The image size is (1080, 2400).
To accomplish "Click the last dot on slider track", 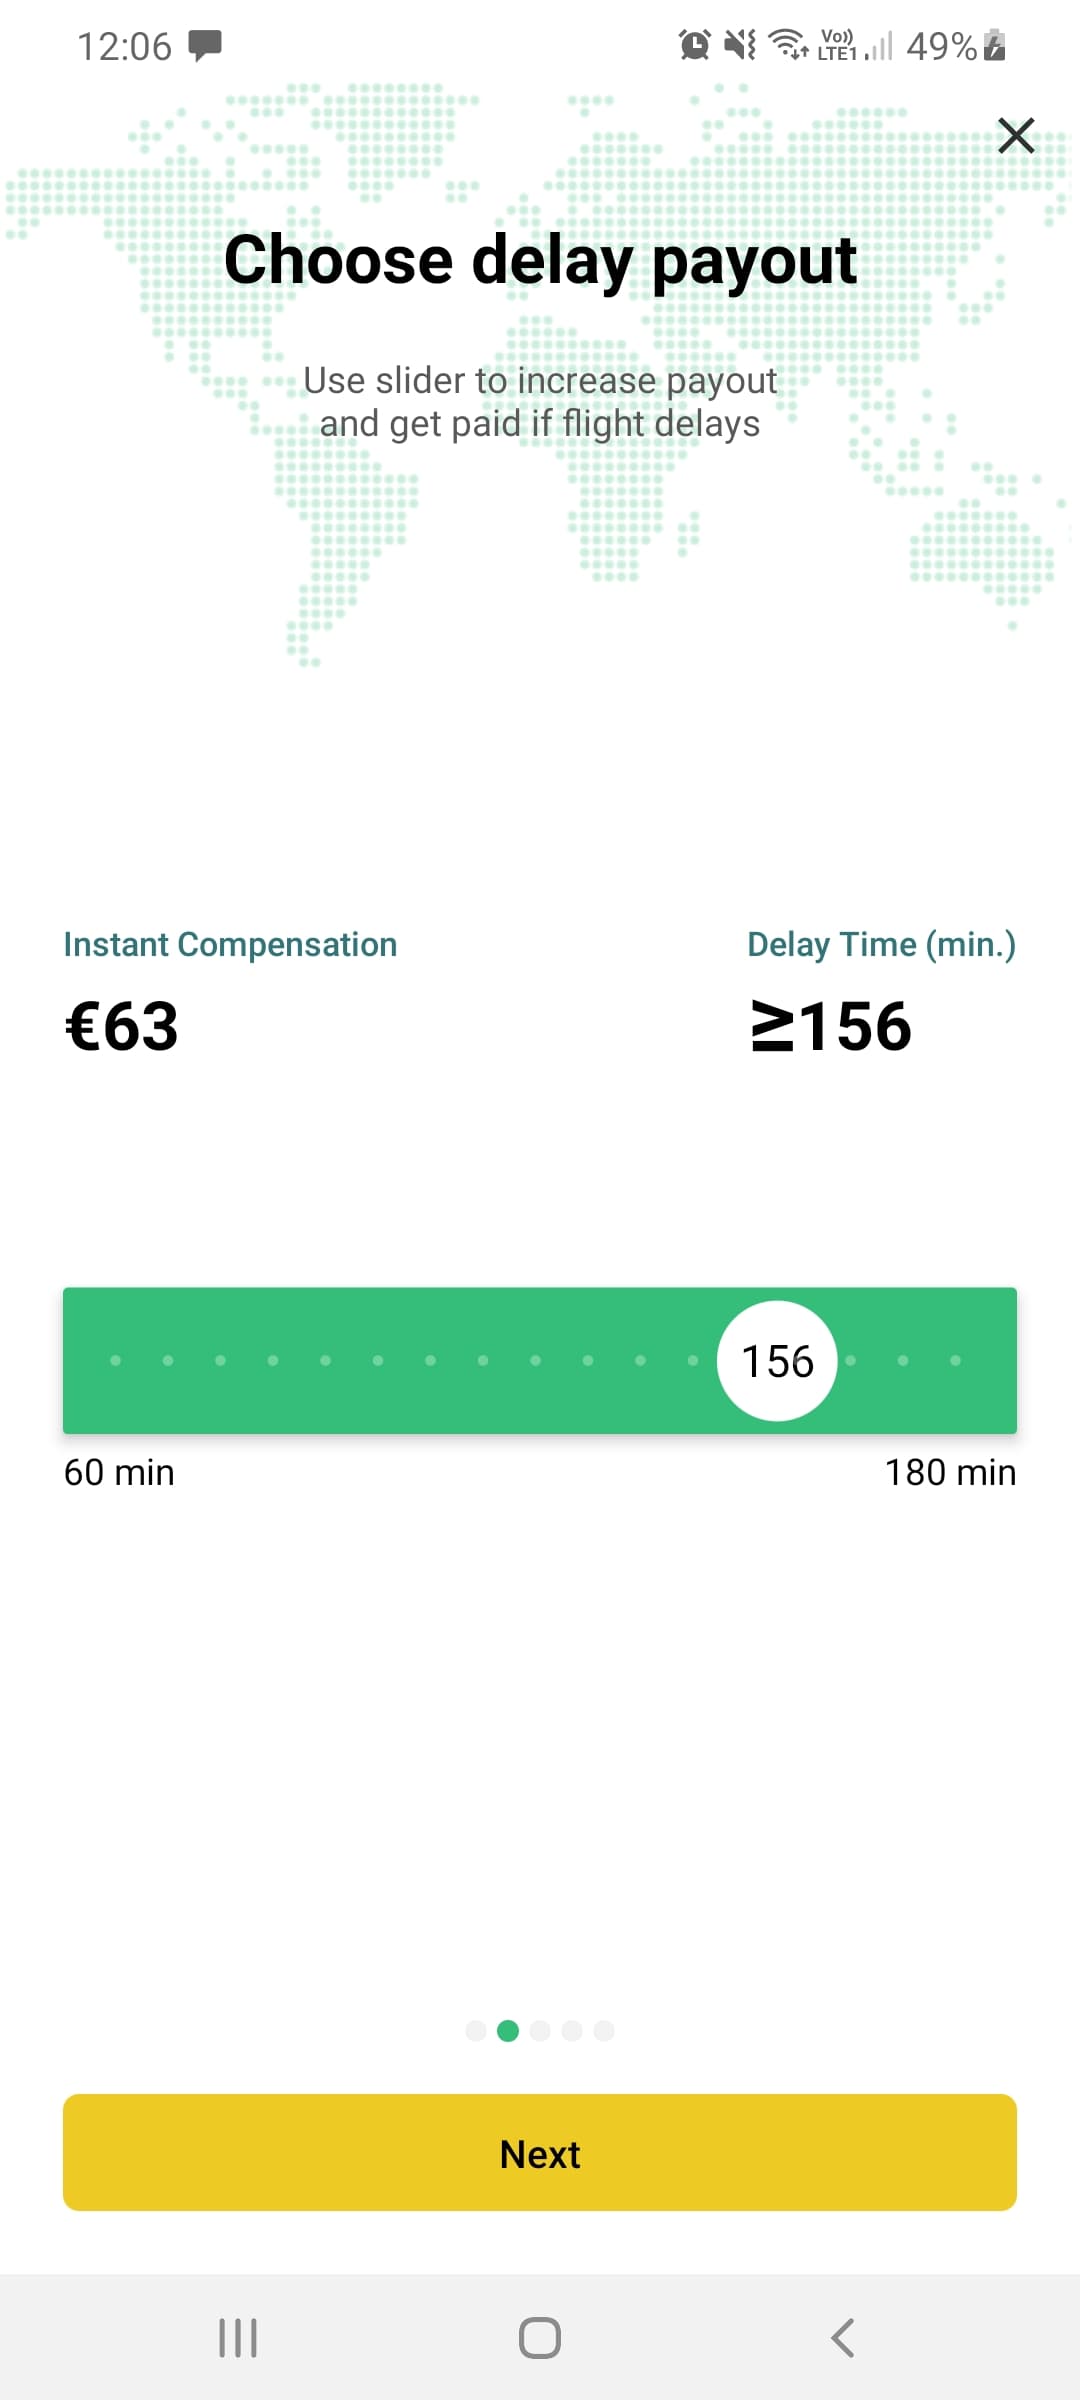I will coord(955,1360).
